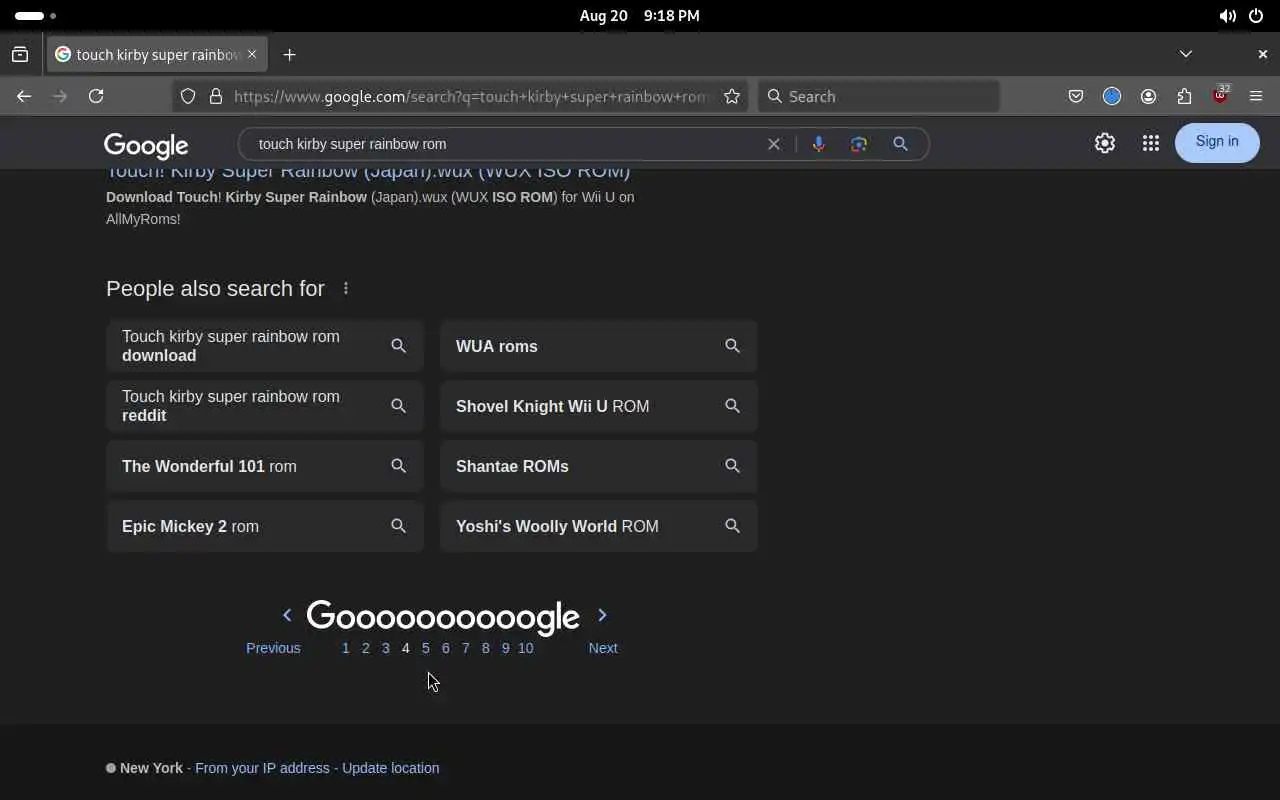This screenshot has height=800, width=1280.
Task: Bookmark this page with the star icon
Action: click(x=732, y=96)
